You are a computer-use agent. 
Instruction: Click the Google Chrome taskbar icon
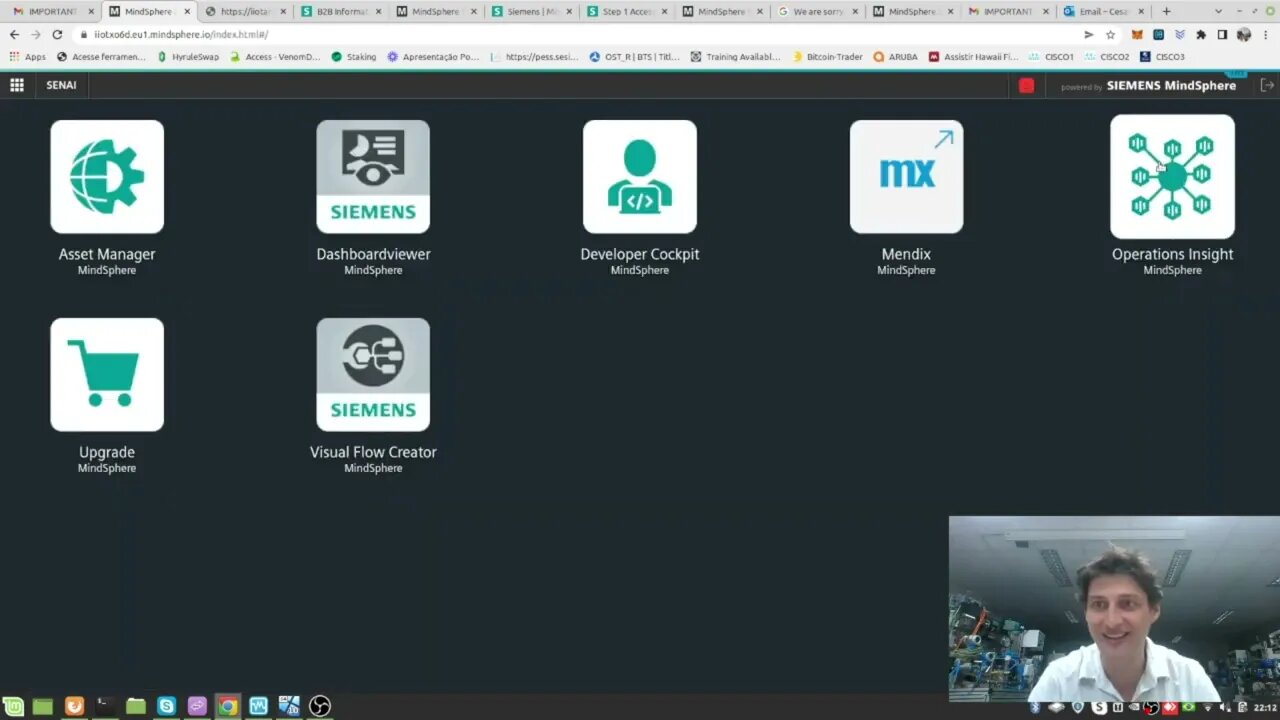[228, 706]
